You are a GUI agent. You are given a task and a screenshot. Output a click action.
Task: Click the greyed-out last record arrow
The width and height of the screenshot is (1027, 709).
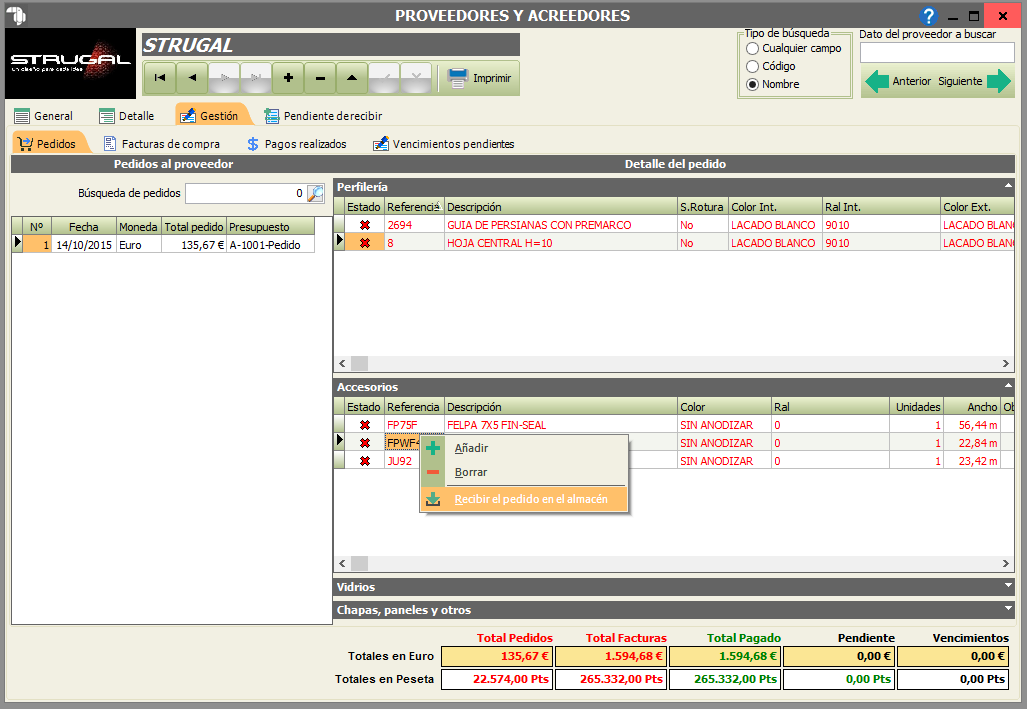pyautogui.click(x=256, y=78)
